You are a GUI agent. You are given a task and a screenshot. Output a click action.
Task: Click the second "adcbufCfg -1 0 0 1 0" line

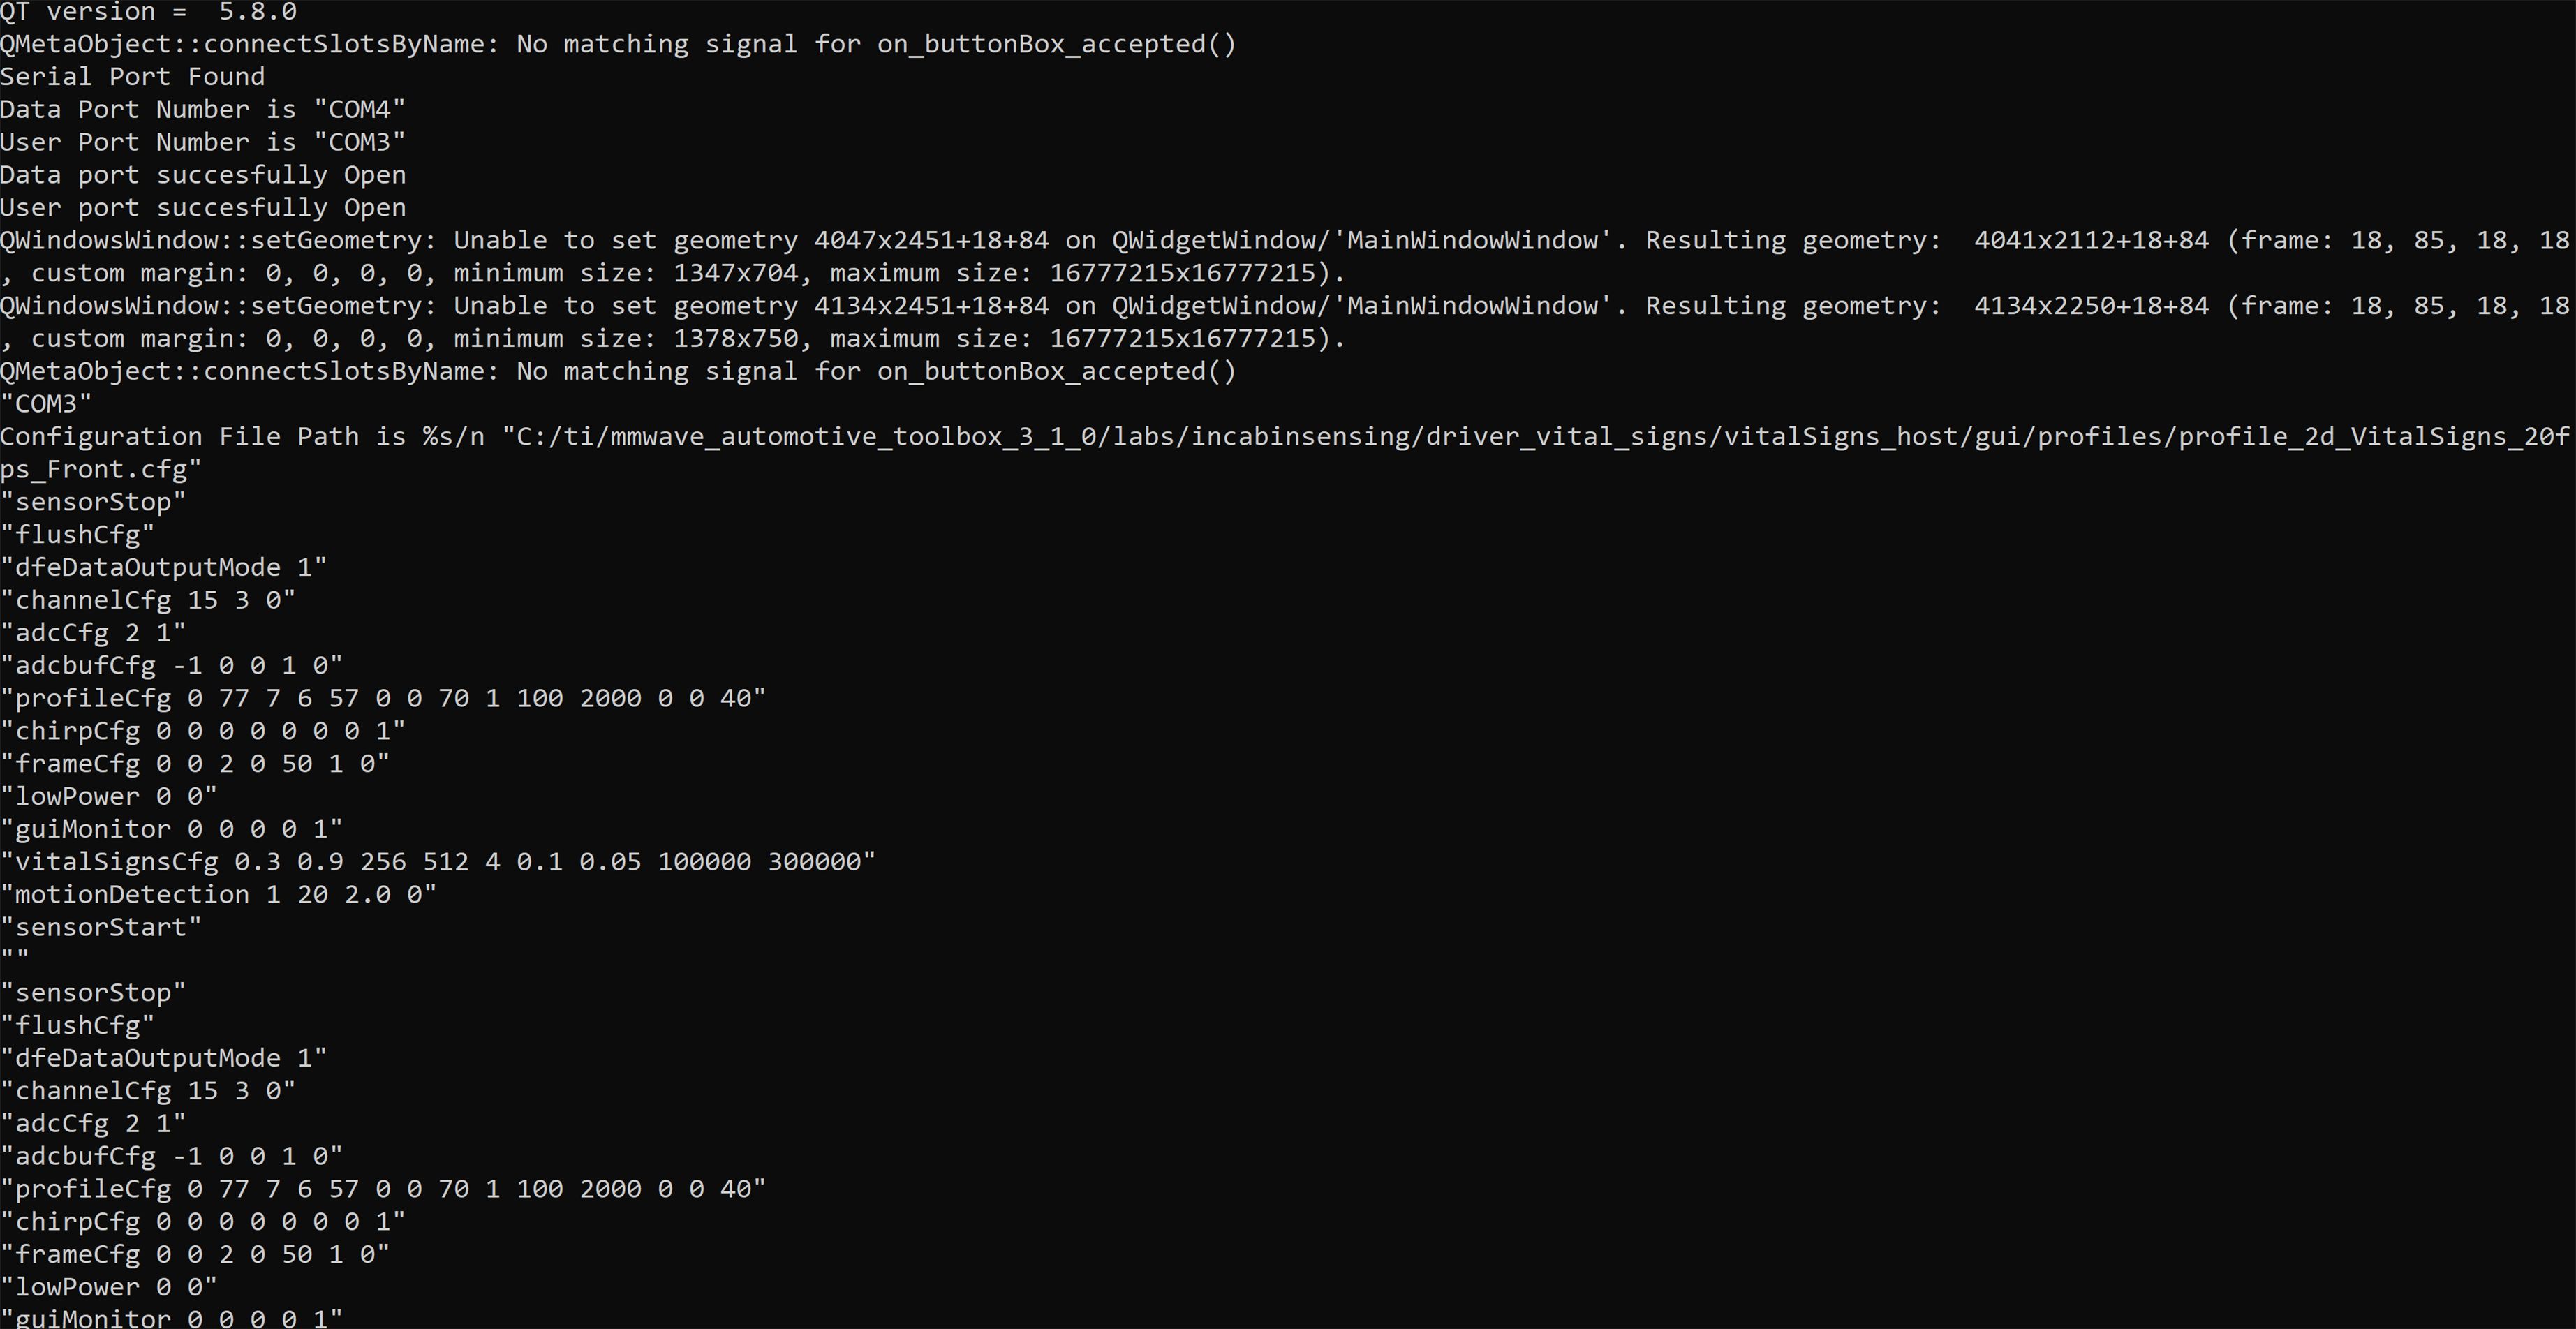click(x=172, y=1157)
